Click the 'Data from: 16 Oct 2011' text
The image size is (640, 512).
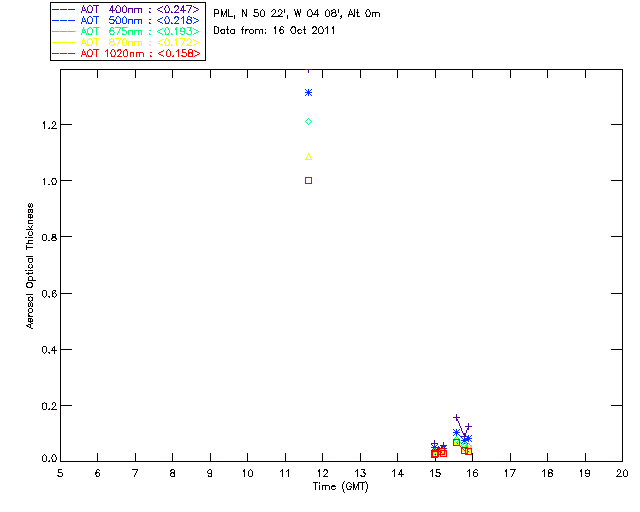coord(274,31)
